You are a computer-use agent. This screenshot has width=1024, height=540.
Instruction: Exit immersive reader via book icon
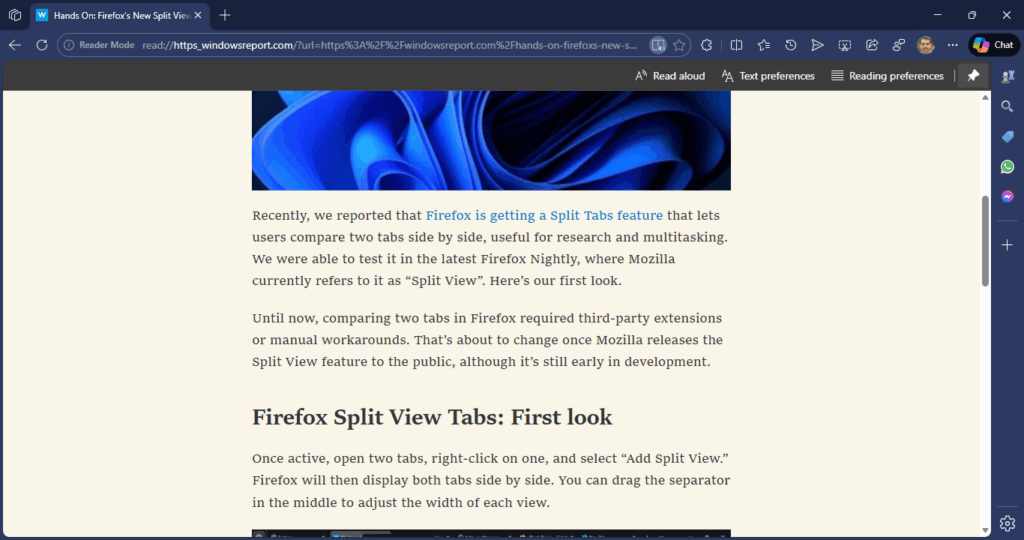(x=658, y=45)
